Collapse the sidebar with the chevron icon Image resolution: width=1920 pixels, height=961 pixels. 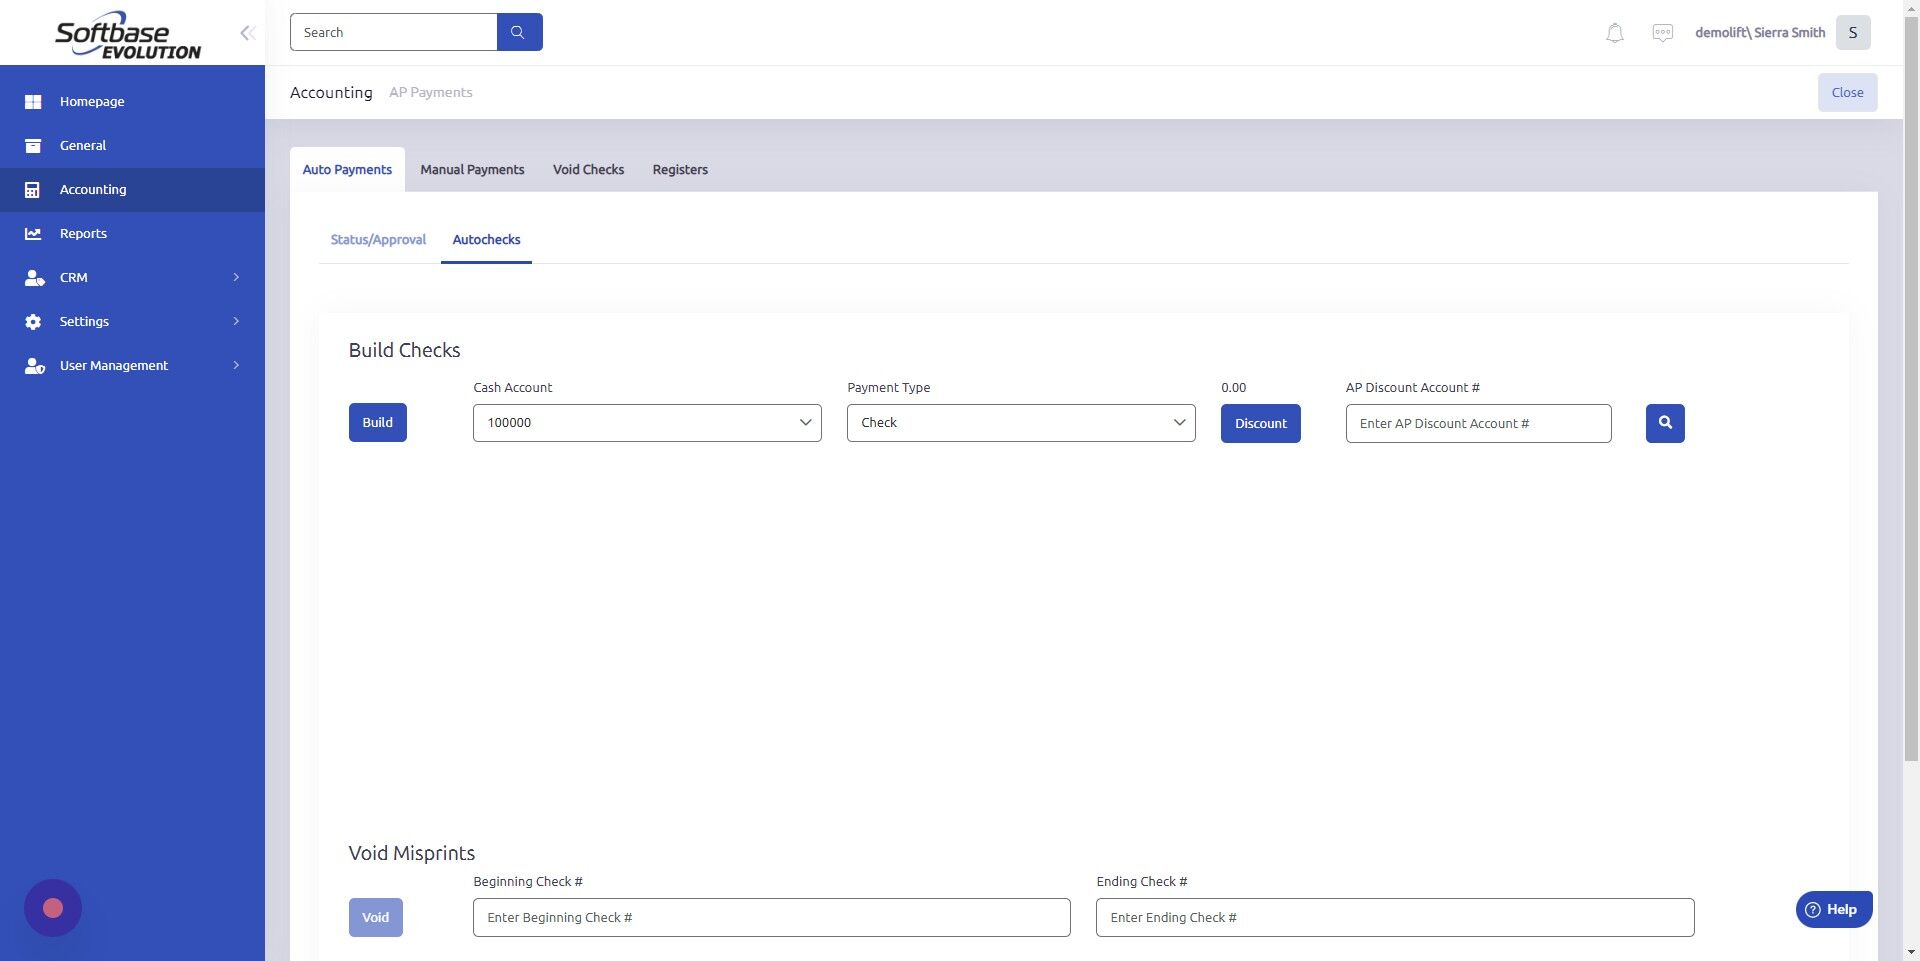click(247, 32)
